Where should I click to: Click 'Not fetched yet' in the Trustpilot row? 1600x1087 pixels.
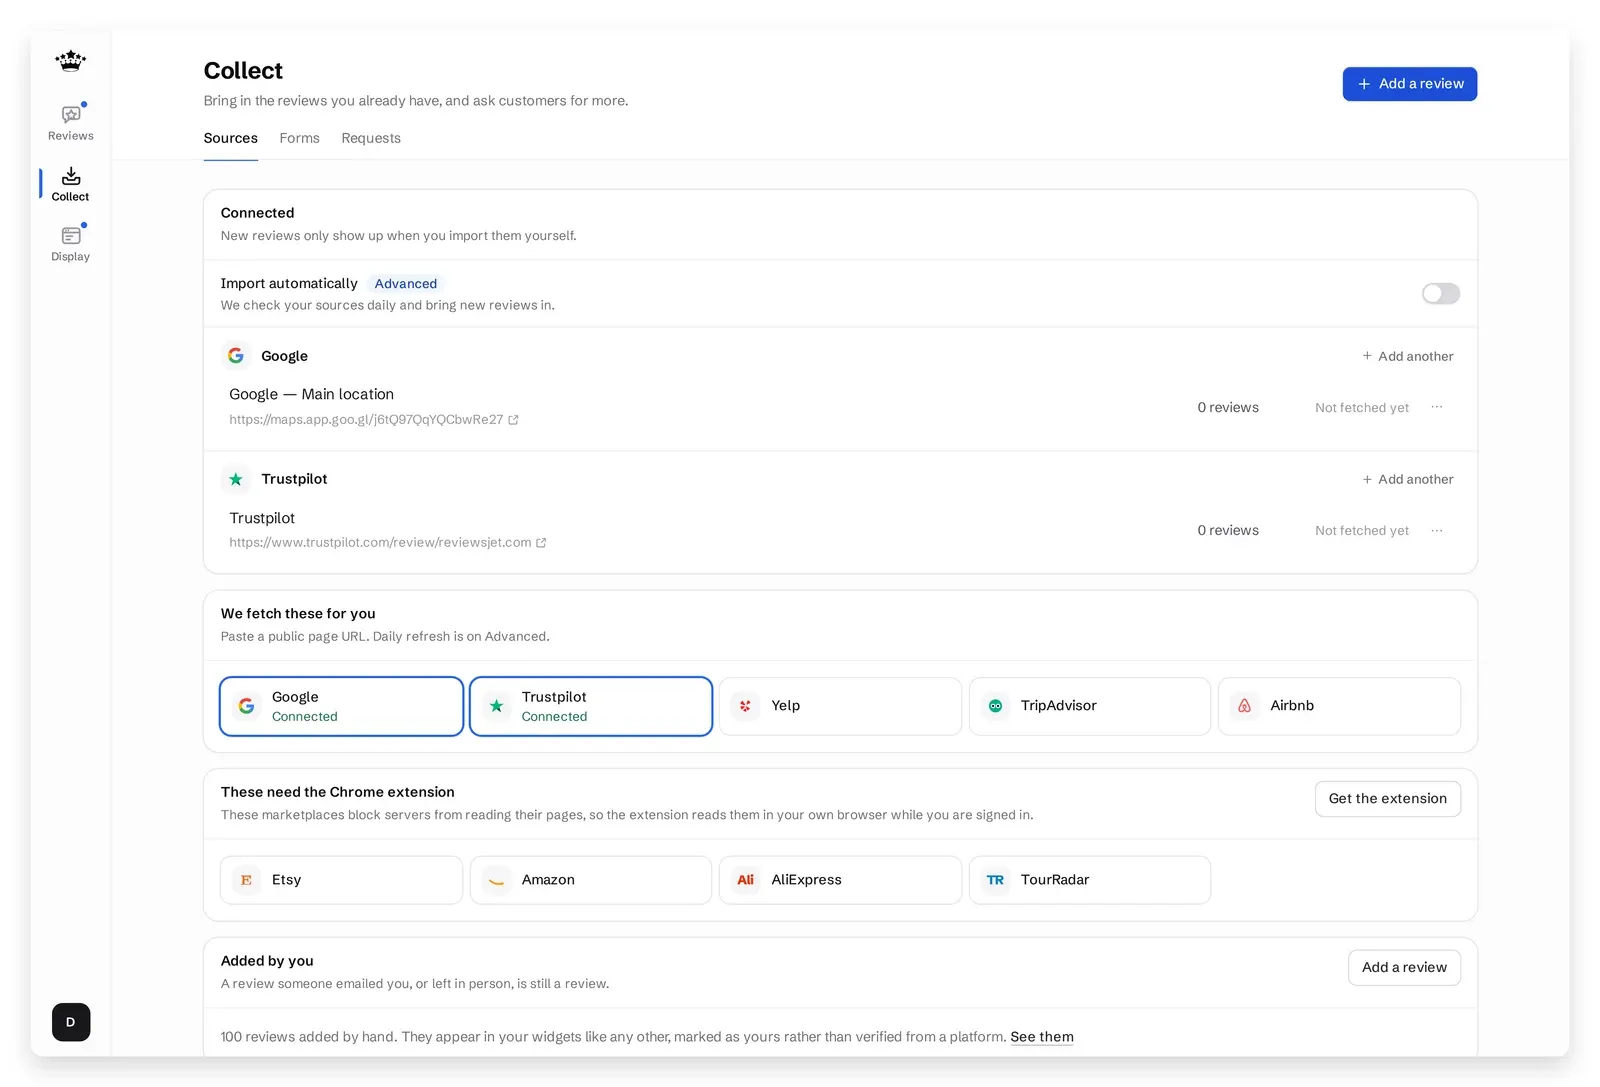1362,531
